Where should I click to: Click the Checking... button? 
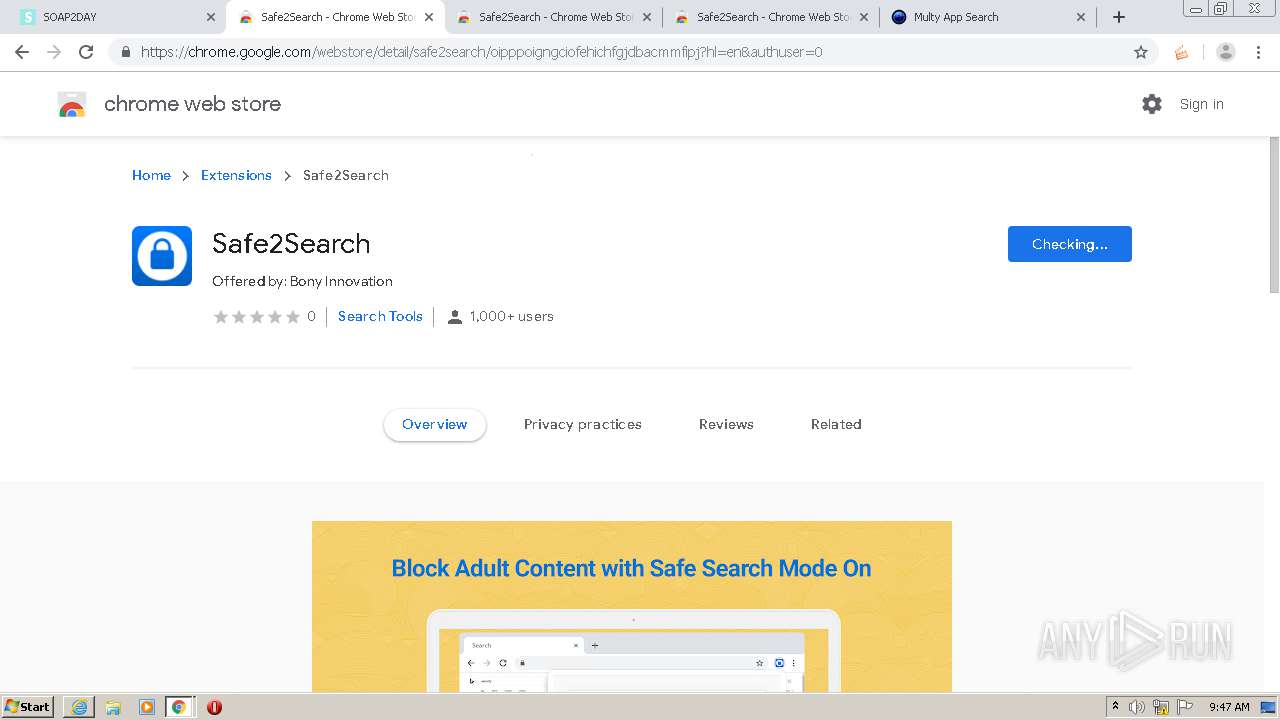[1070, 244]
